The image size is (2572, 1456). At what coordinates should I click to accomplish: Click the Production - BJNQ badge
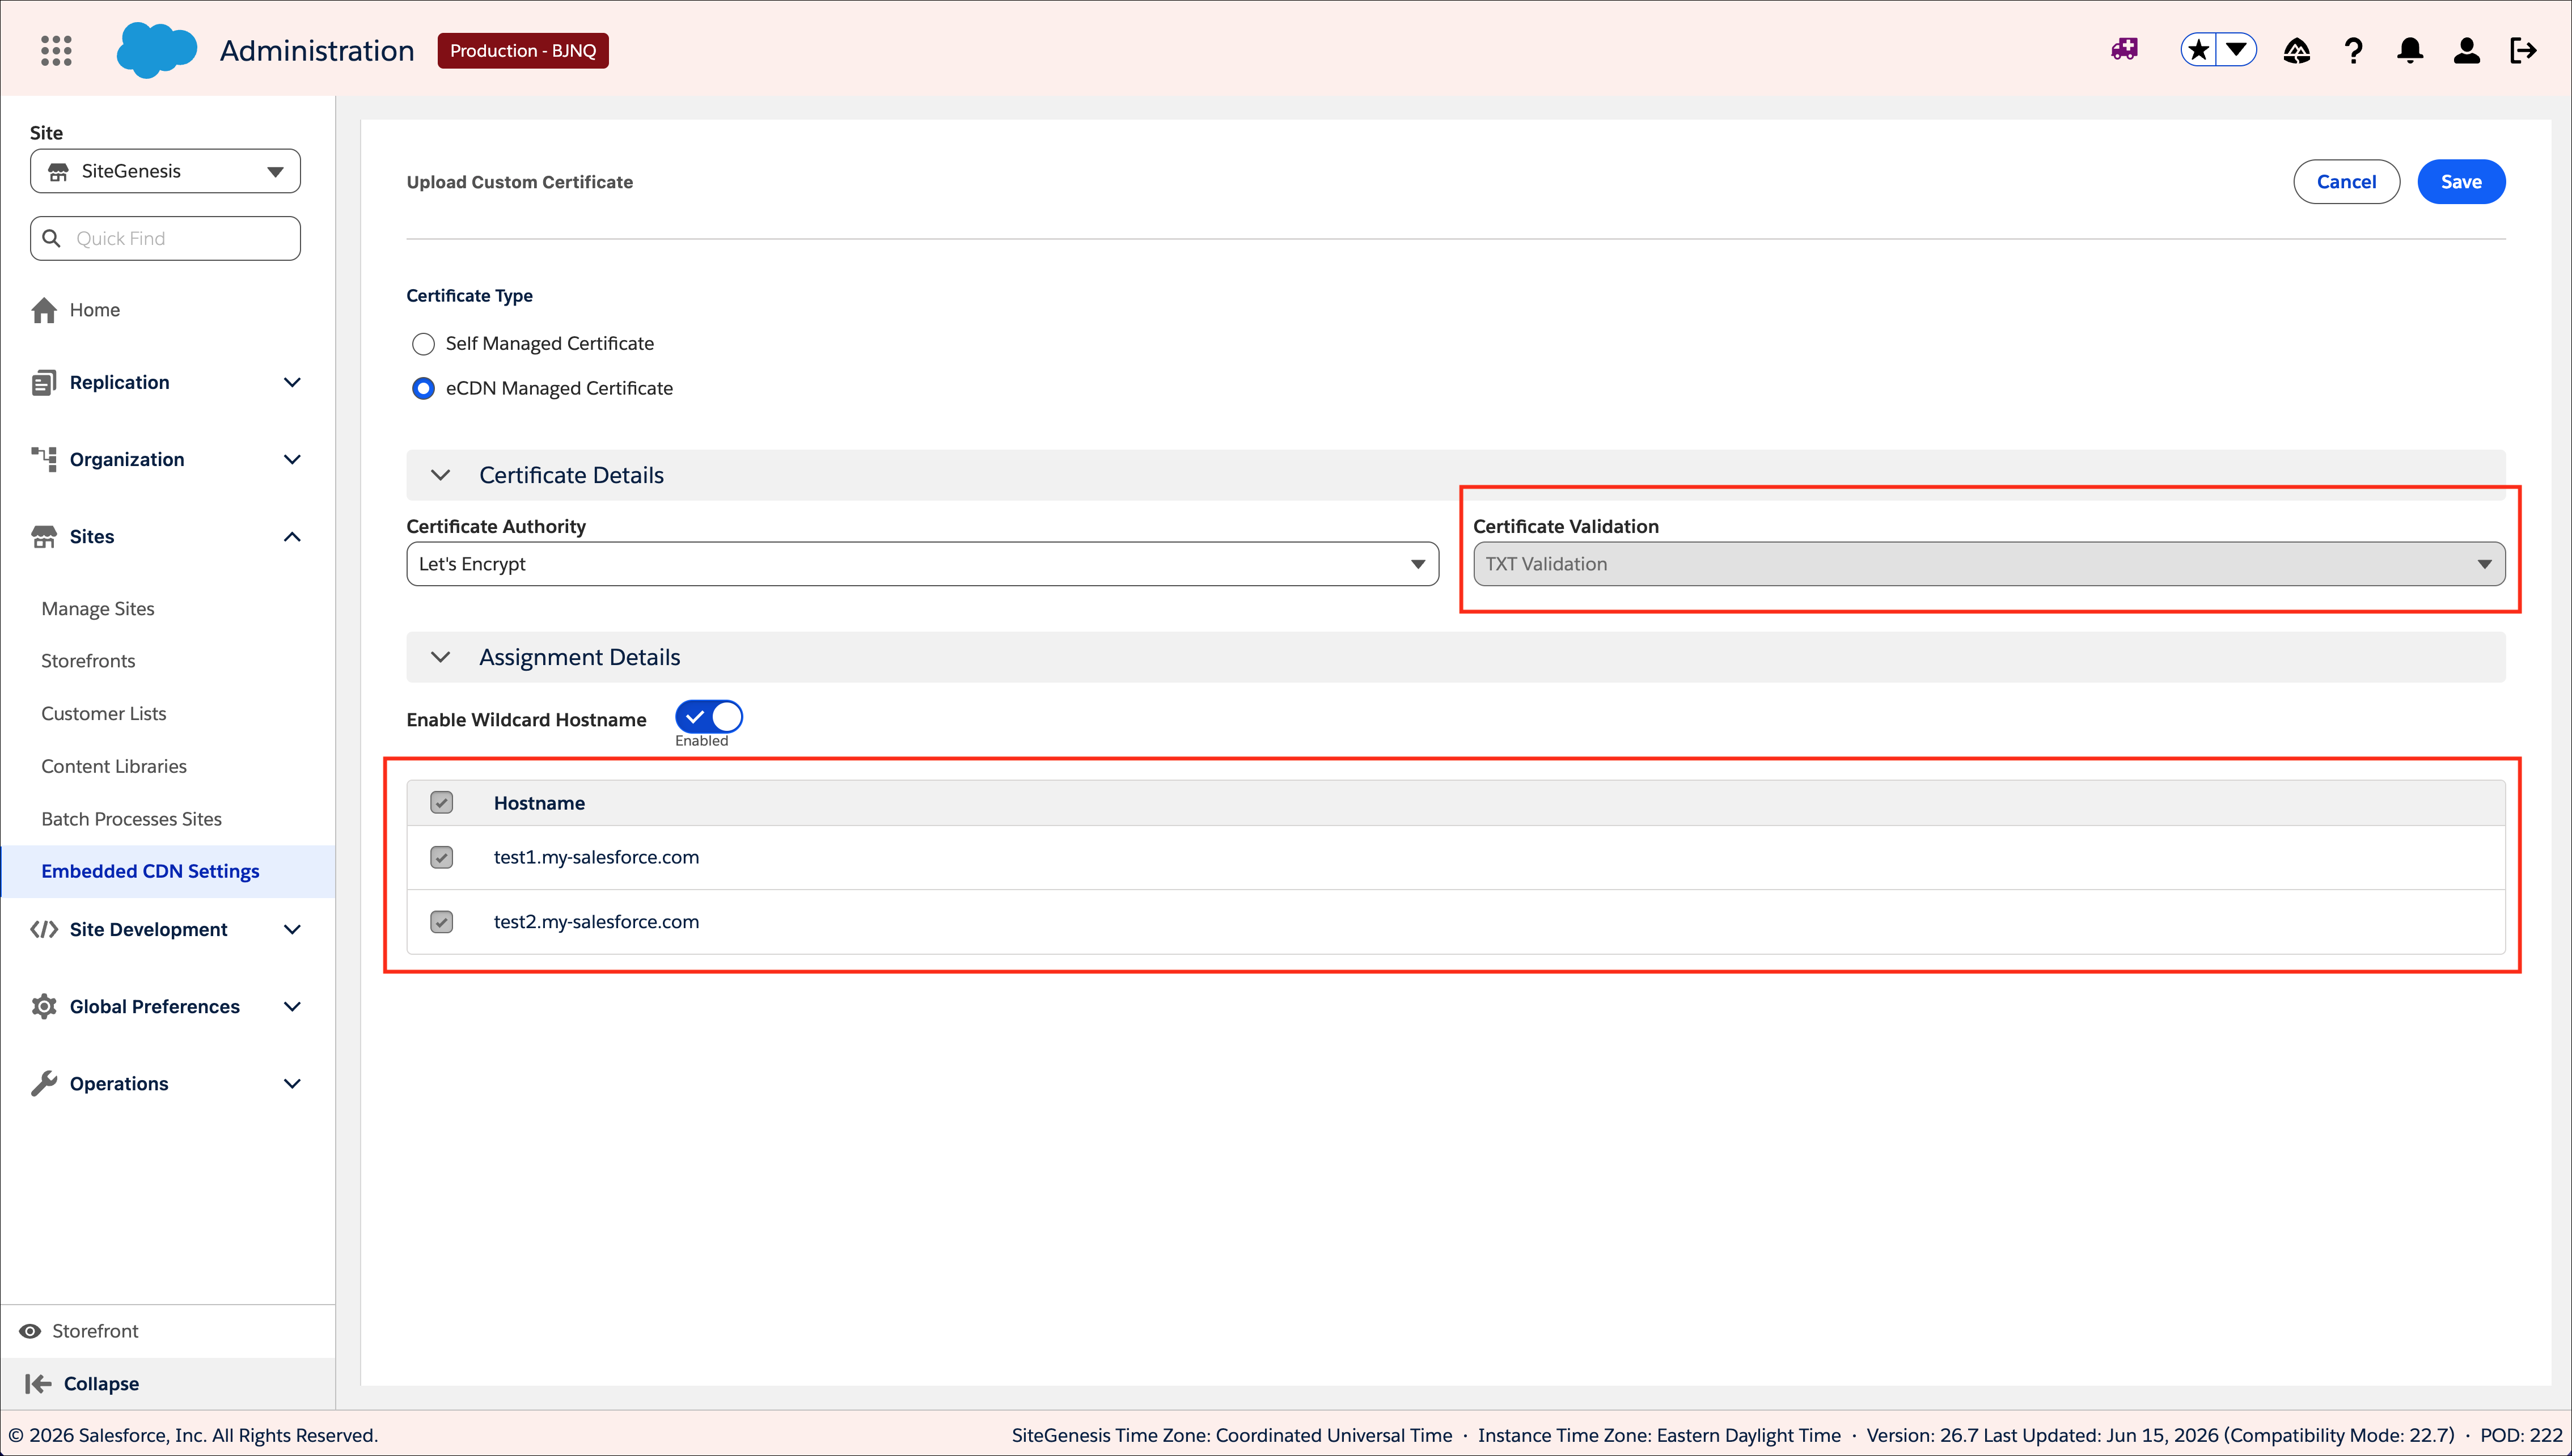point(523,51)
